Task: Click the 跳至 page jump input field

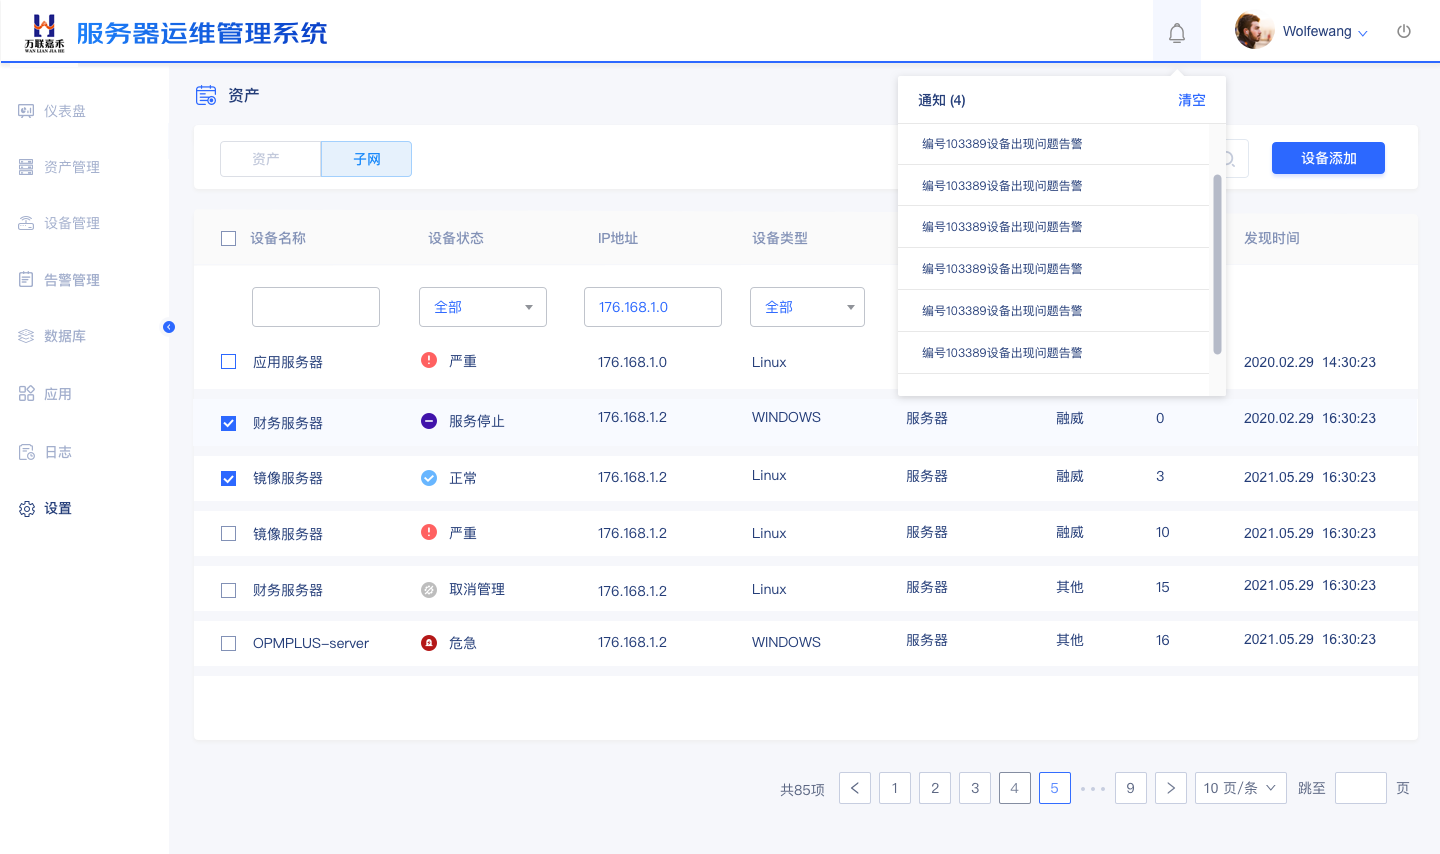Action: (1360, 788)
